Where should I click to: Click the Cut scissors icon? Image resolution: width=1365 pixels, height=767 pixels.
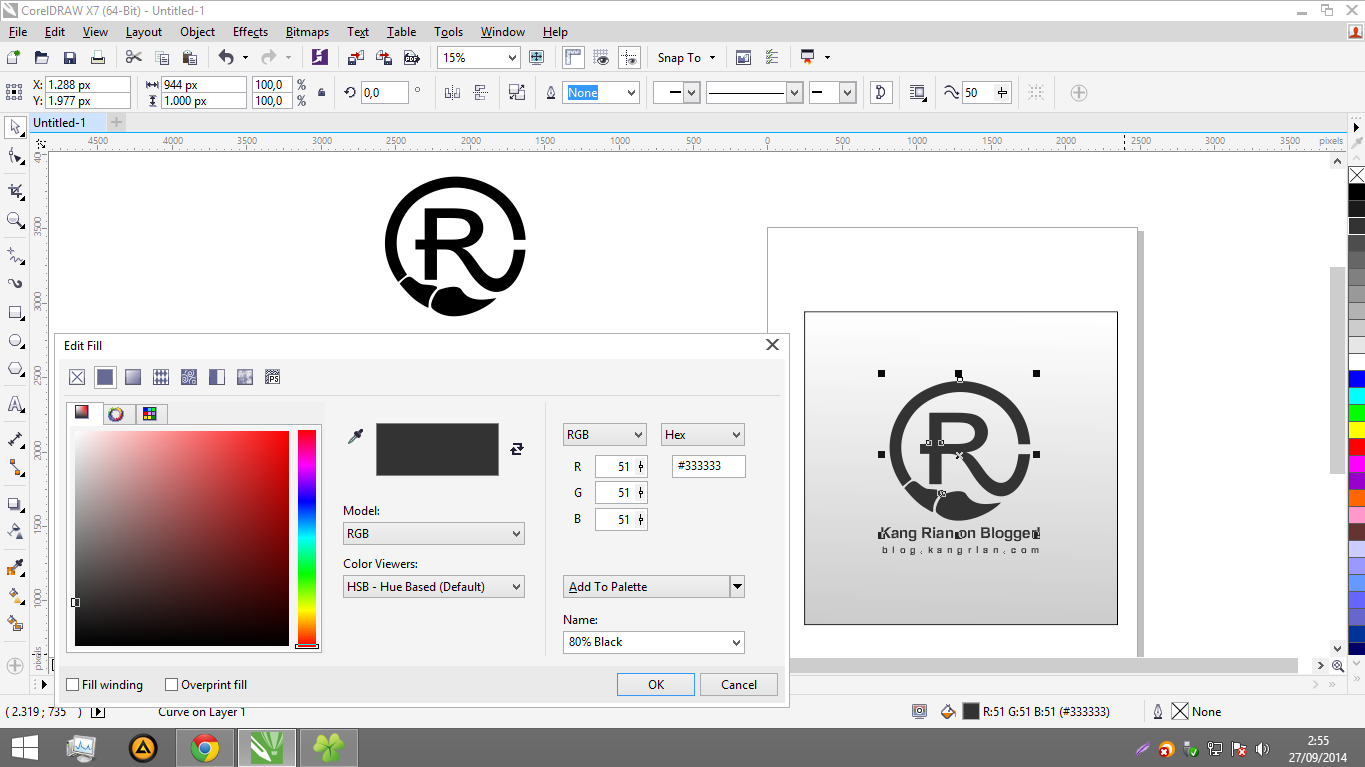pos(133,58)
